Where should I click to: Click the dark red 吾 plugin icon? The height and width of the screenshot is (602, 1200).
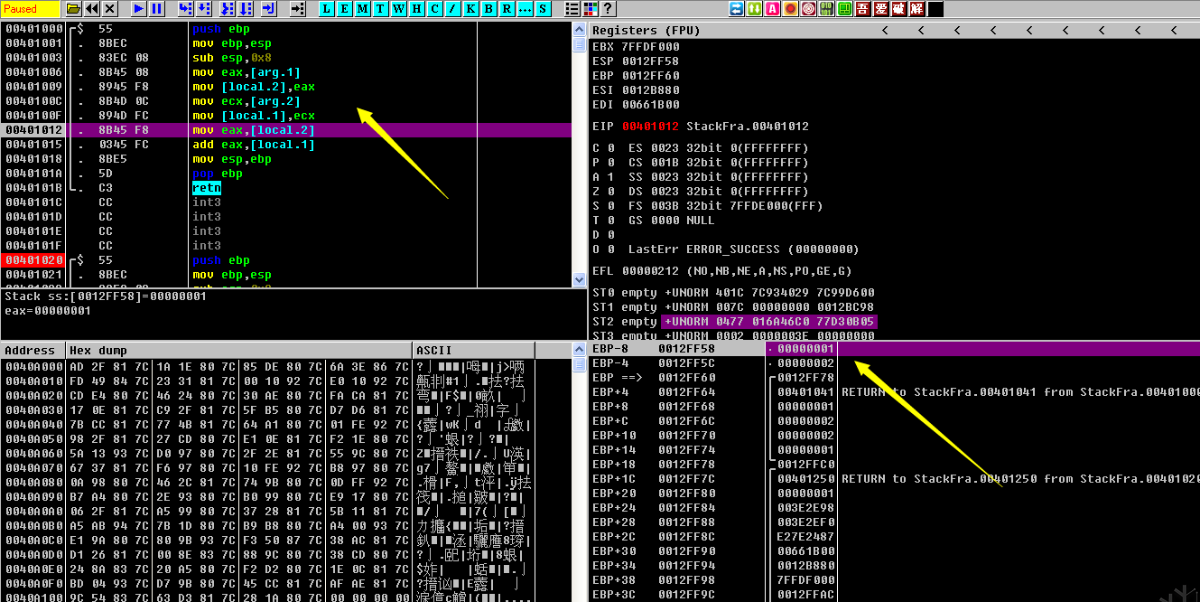click(x=862, y=9)
